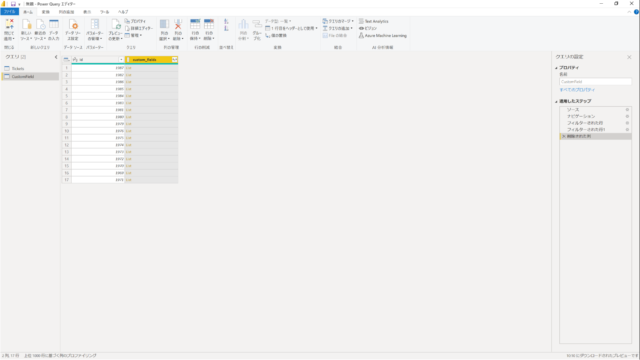Click the sort ascending icon in ribbon

tap(226, 21)
